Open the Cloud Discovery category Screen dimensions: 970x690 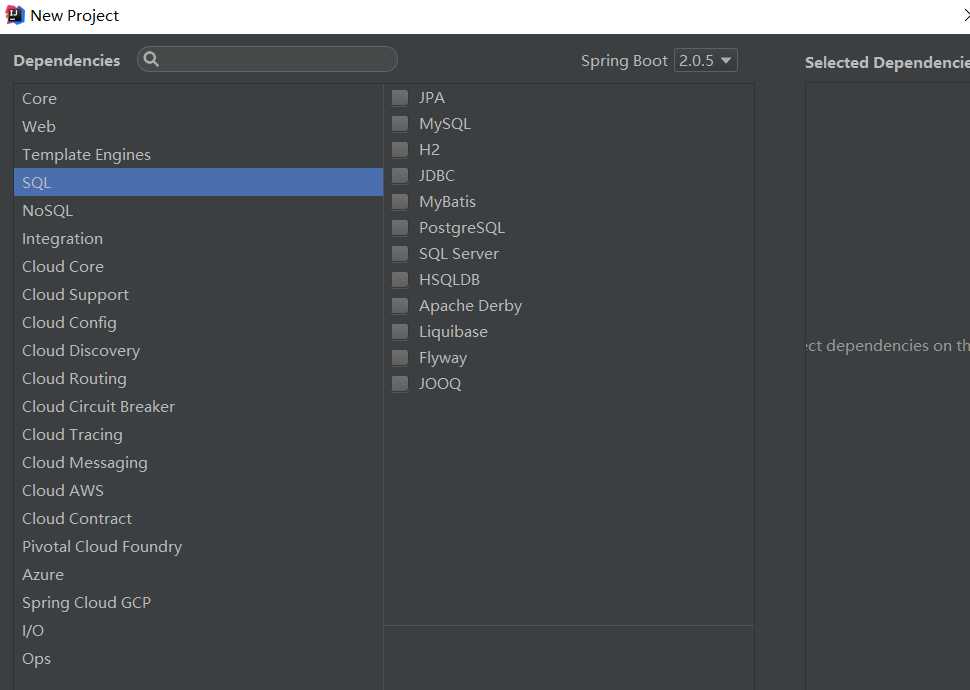(x=199, y=350)
